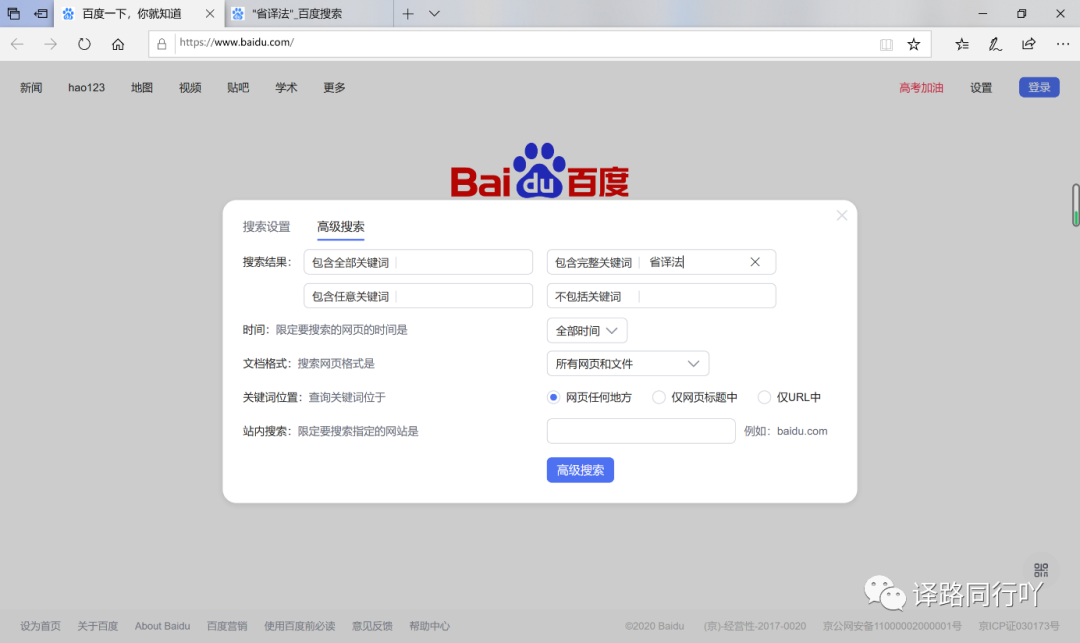Focus the 包含全部关键词 input field
The width and height of the screenshot is (1080, 643).
pos(418,262)
